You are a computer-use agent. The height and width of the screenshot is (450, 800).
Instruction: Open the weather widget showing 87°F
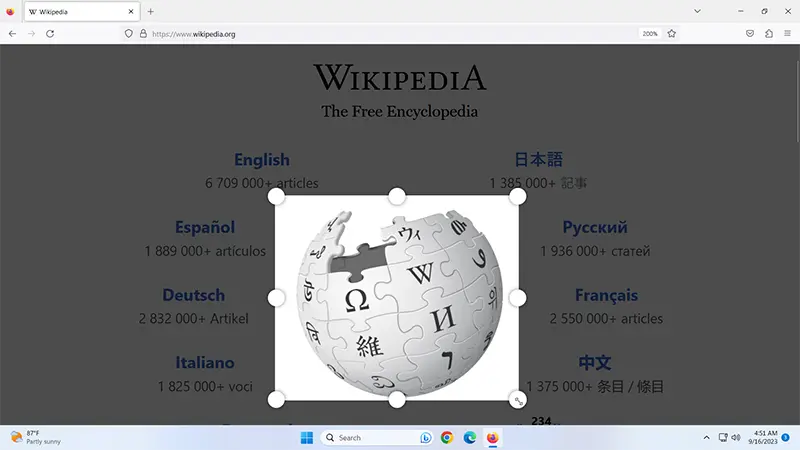tap(36, 437)
